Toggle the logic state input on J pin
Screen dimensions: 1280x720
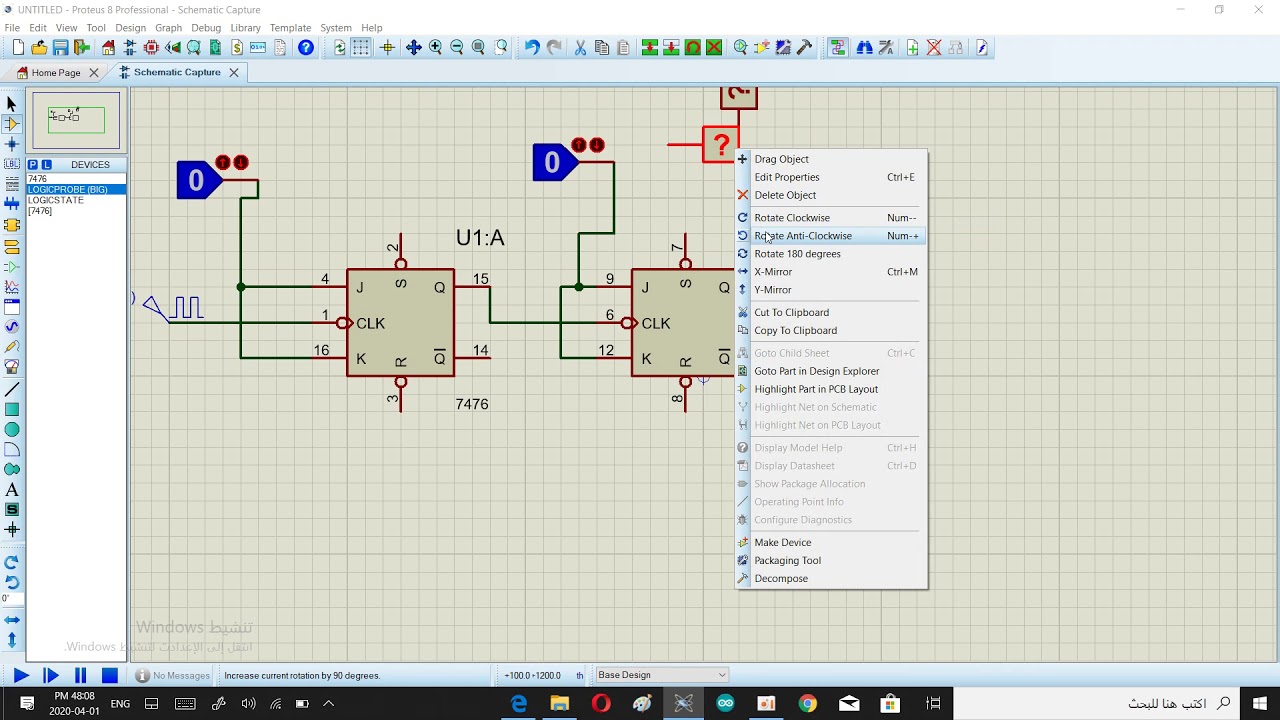[x=199, y=180]
